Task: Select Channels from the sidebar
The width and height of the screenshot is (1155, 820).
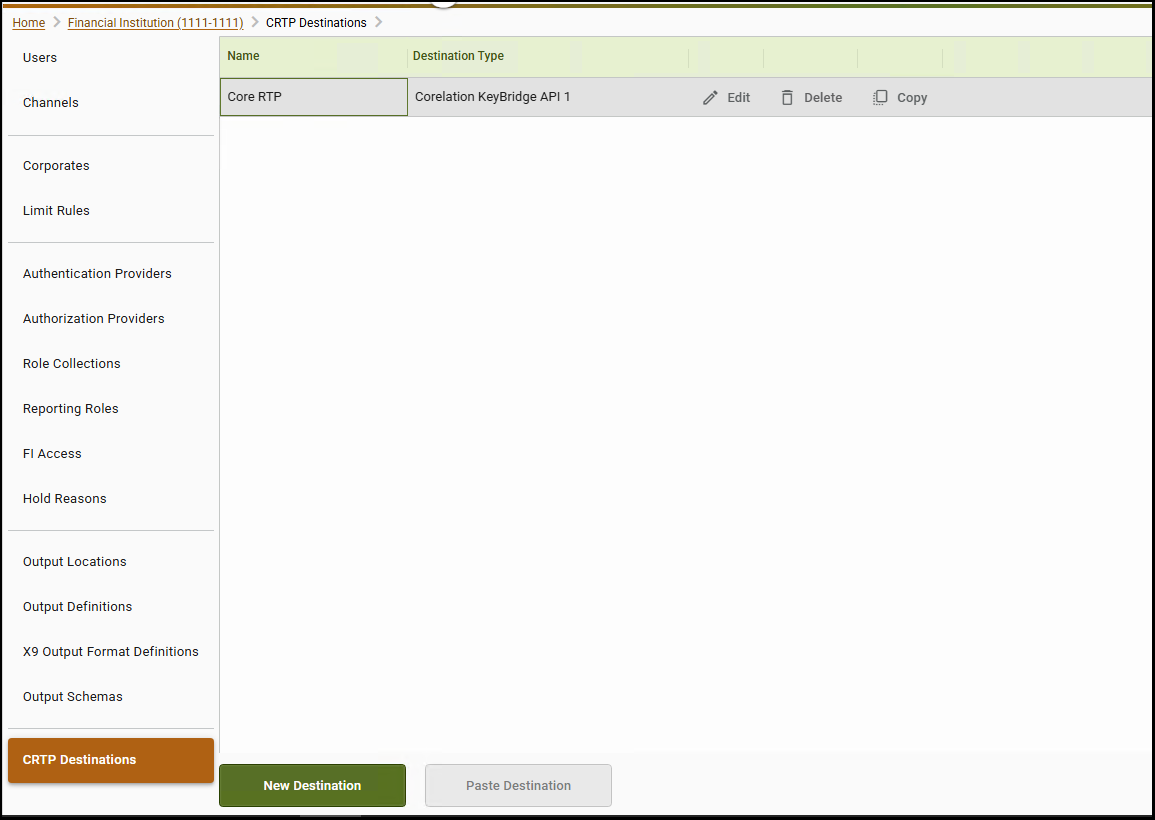Action: click(x=51, y=103)
